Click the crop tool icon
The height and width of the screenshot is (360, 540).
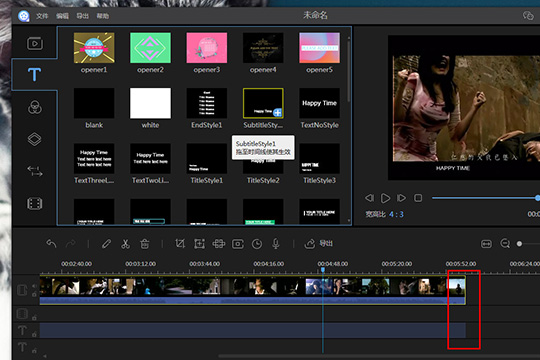(x=180, y=244)
